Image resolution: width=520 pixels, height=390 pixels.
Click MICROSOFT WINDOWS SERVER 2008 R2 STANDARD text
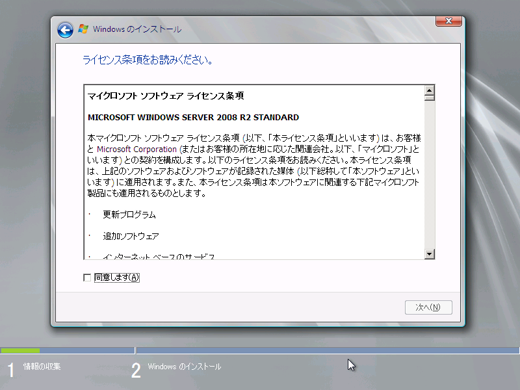point(193,117)
